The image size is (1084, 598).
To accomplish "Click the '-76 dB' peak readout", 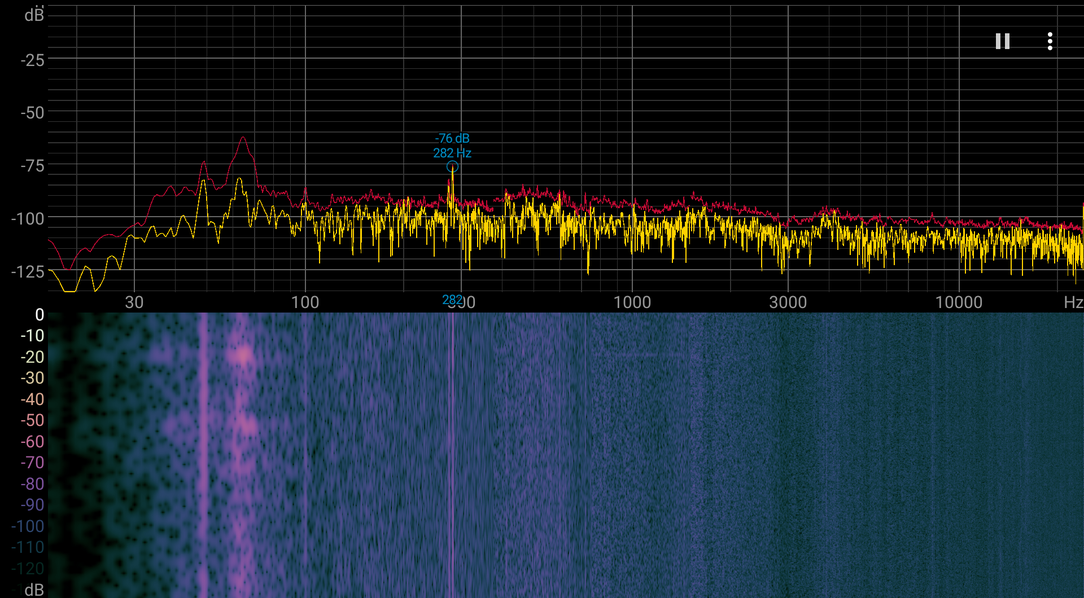I will [452, 138].
